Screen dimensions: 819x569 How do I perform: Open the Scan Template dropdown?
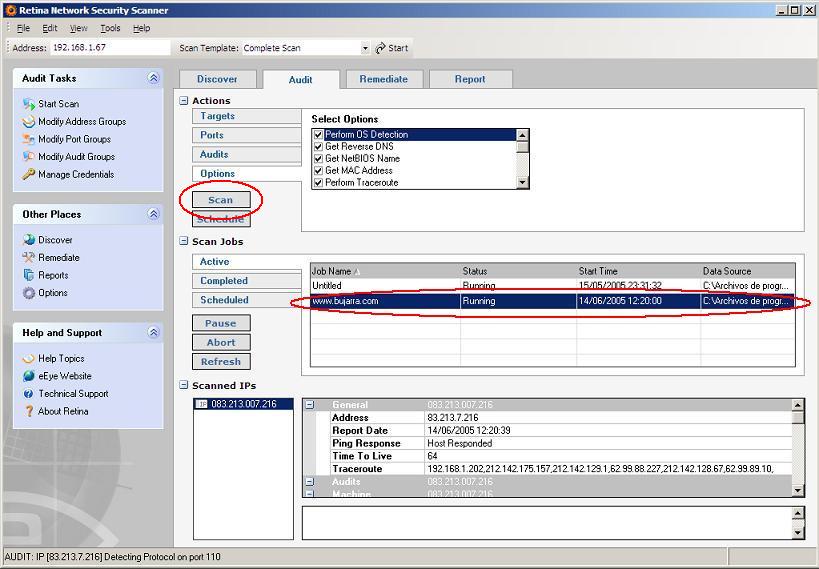click(365, 48)
